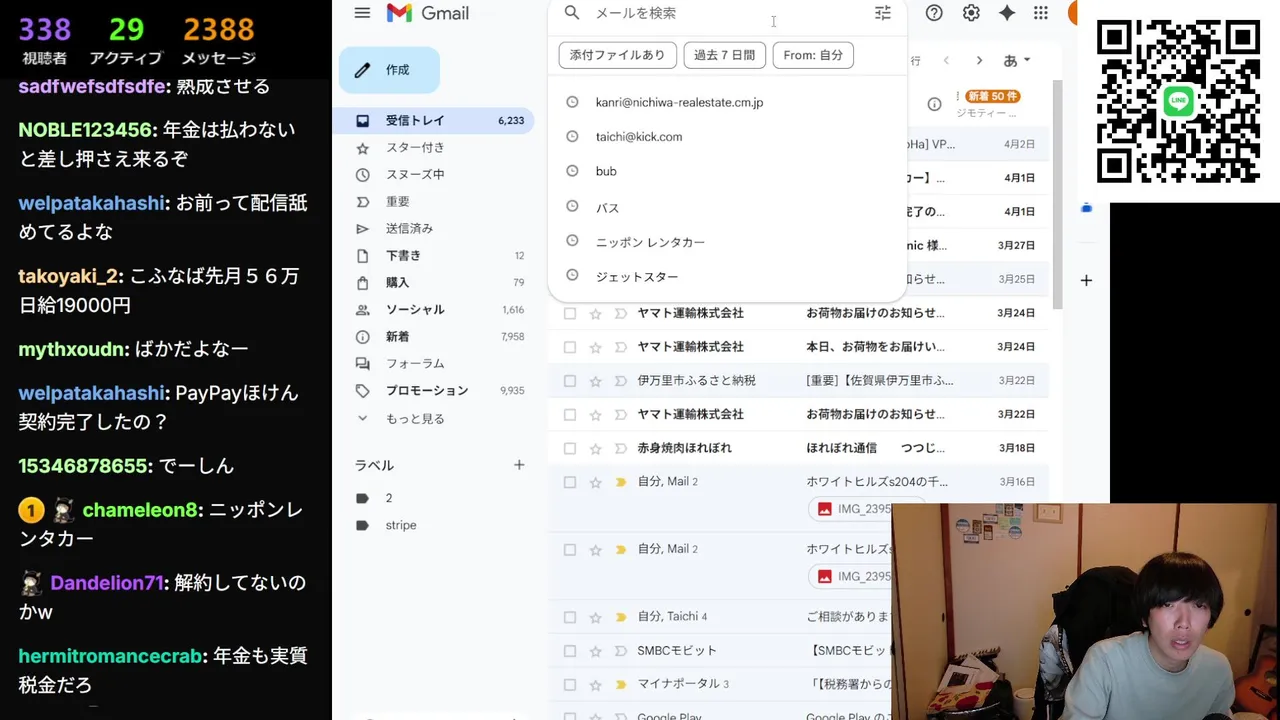Choose search suggestion kanri@nichiwa-realestate.cm.jp

pyautogui.click(x=727, y=102)
